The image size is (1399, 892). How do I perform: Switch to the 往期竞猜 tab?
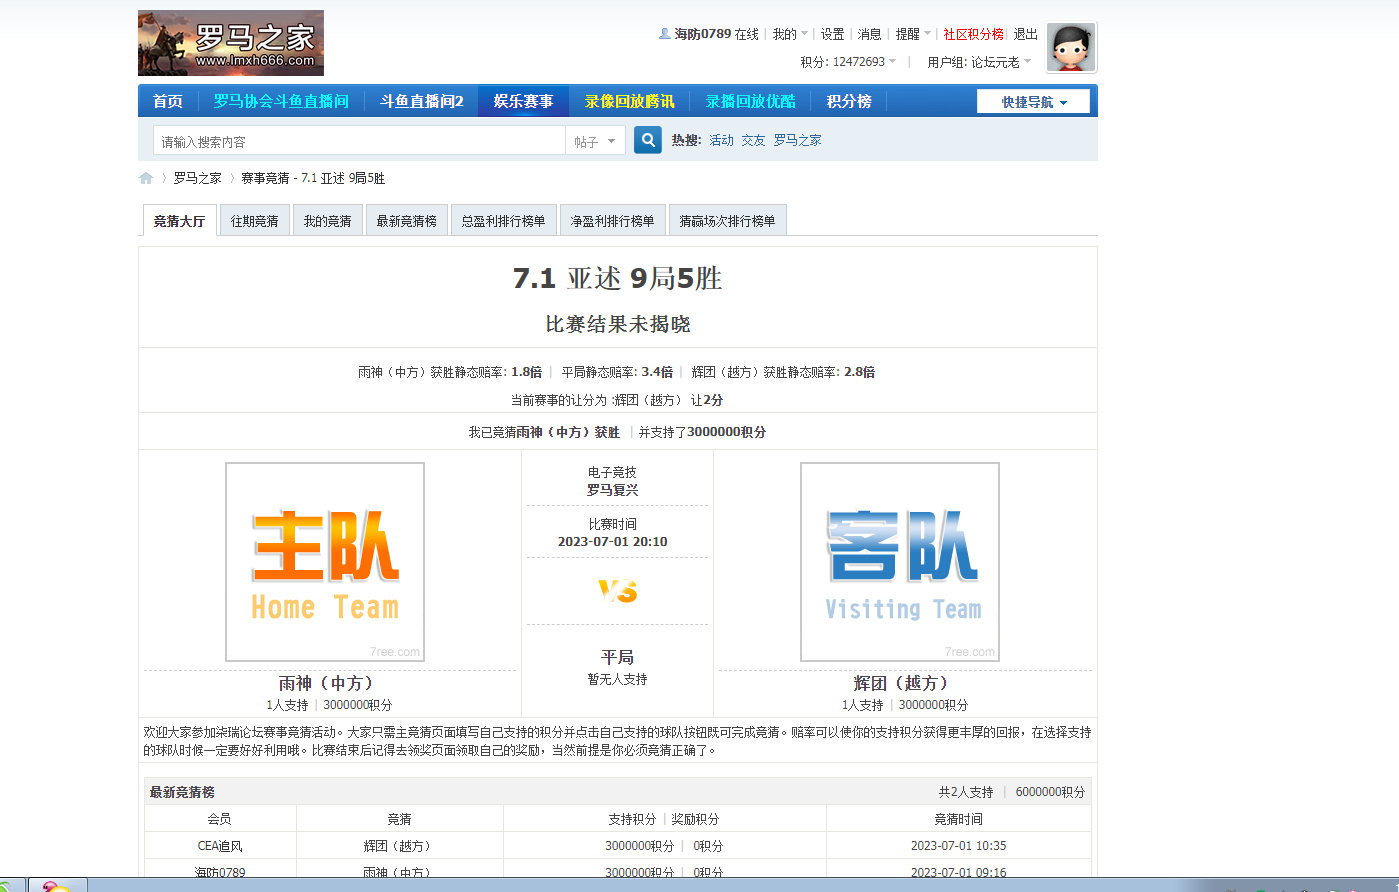[255, 221]
